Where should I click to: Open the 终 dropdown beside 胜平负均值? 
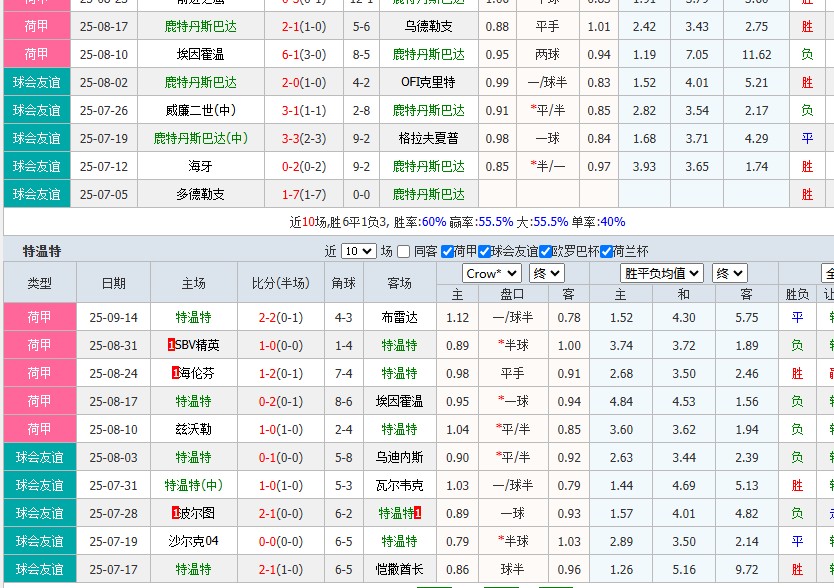click(731, 272)
